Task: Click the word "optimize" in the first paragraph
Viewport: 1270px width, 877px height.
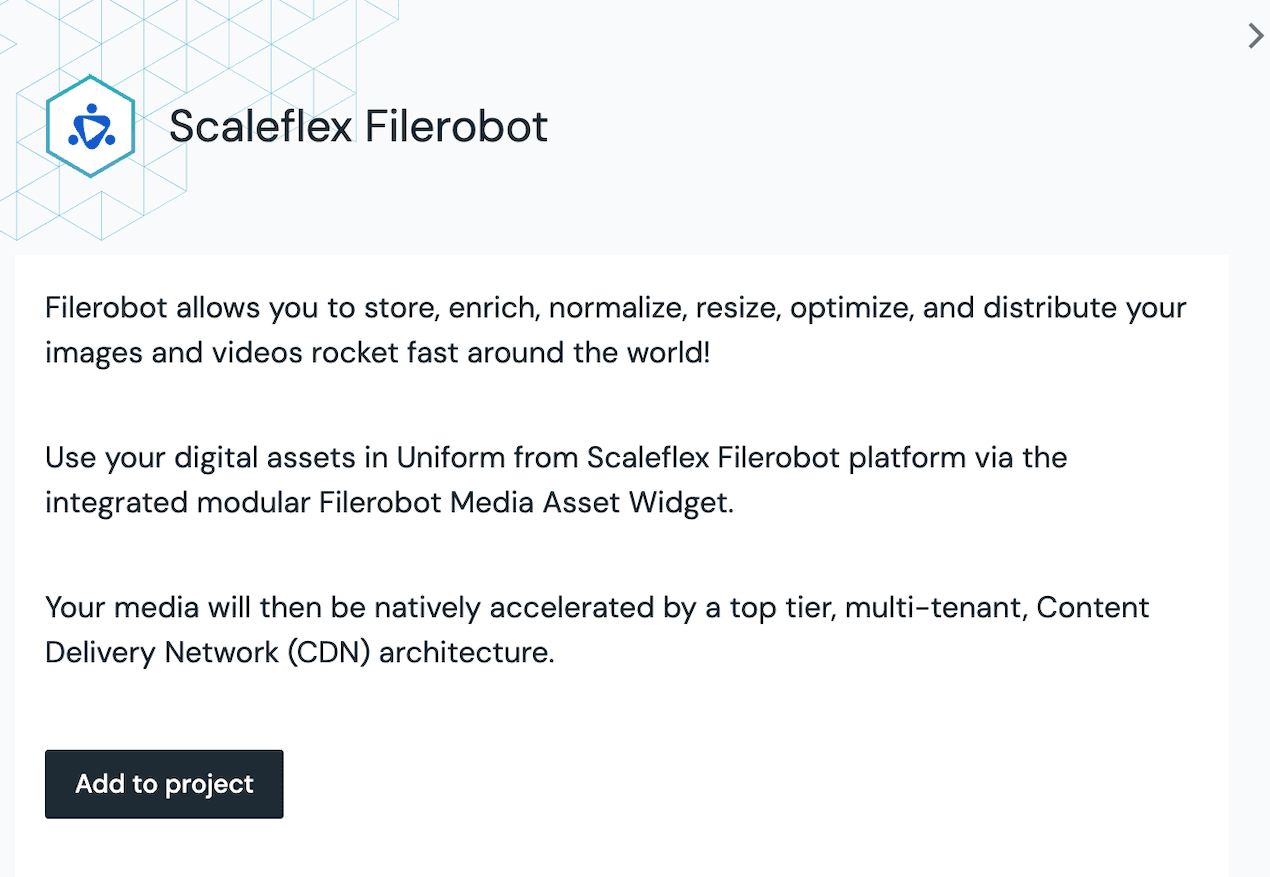Action: [848, 307]
